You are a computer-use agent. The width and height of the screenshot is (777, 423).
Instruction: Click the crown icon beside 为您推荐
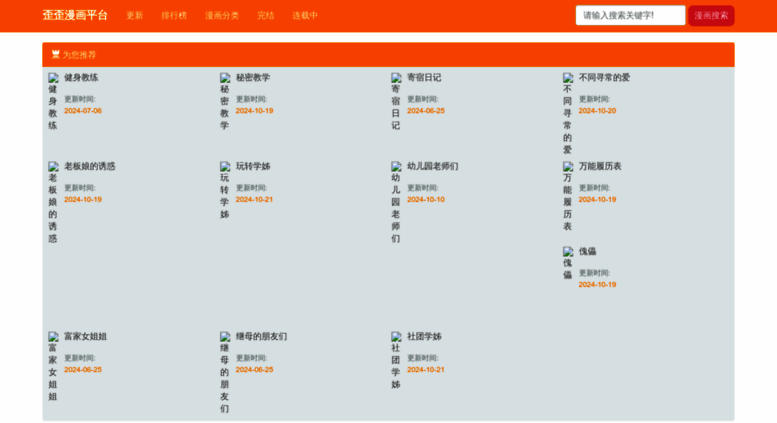[56, 54]
